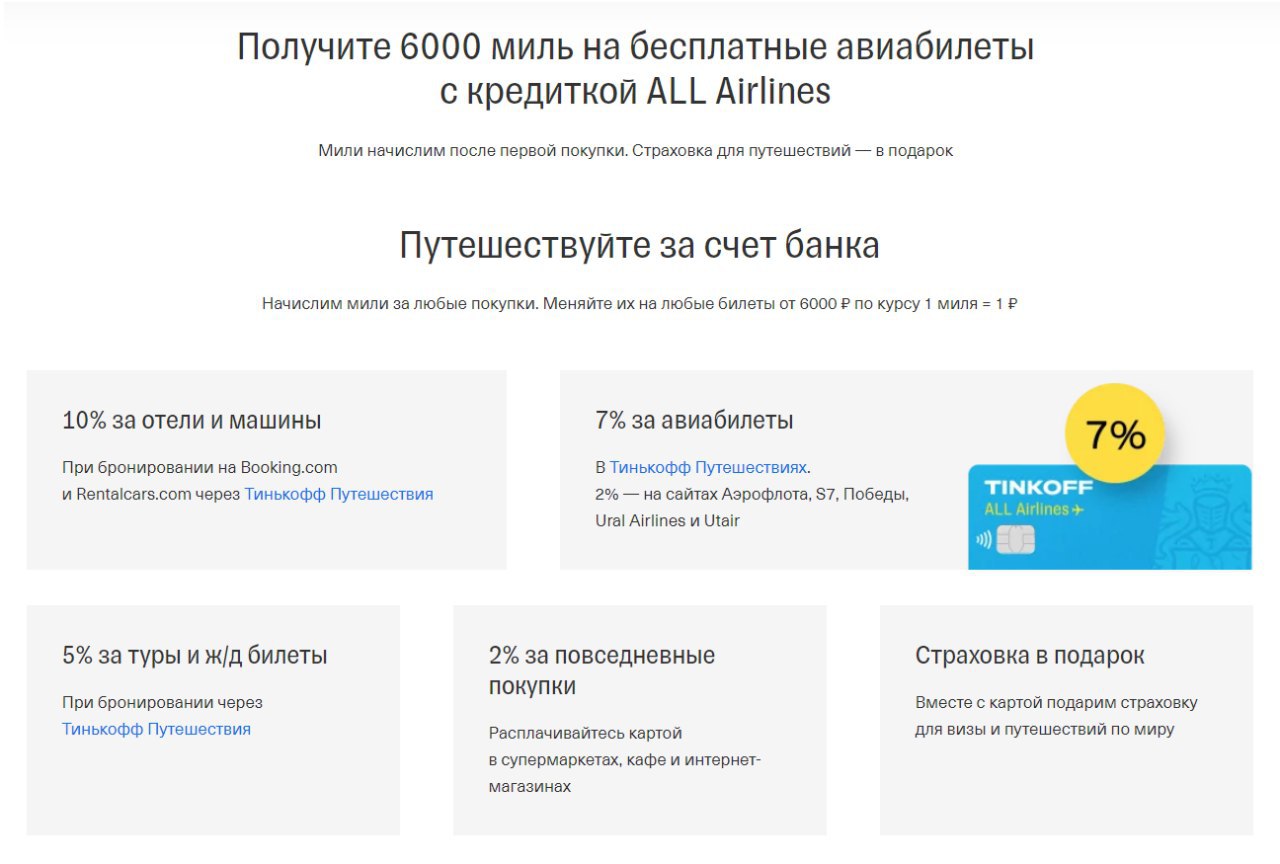This screenshot has width=1280, height=864.
Task: Click text "Ural Airlines и Utair"
Action: 667,521
